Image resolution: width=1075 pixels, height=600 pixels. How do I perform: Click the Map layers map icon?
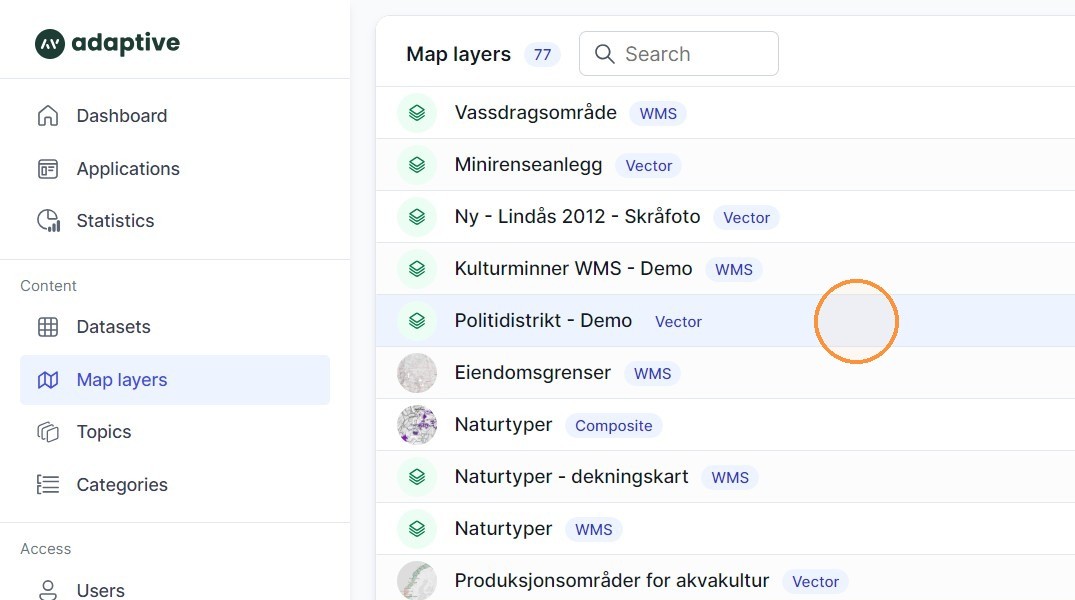tap(48, 380)
